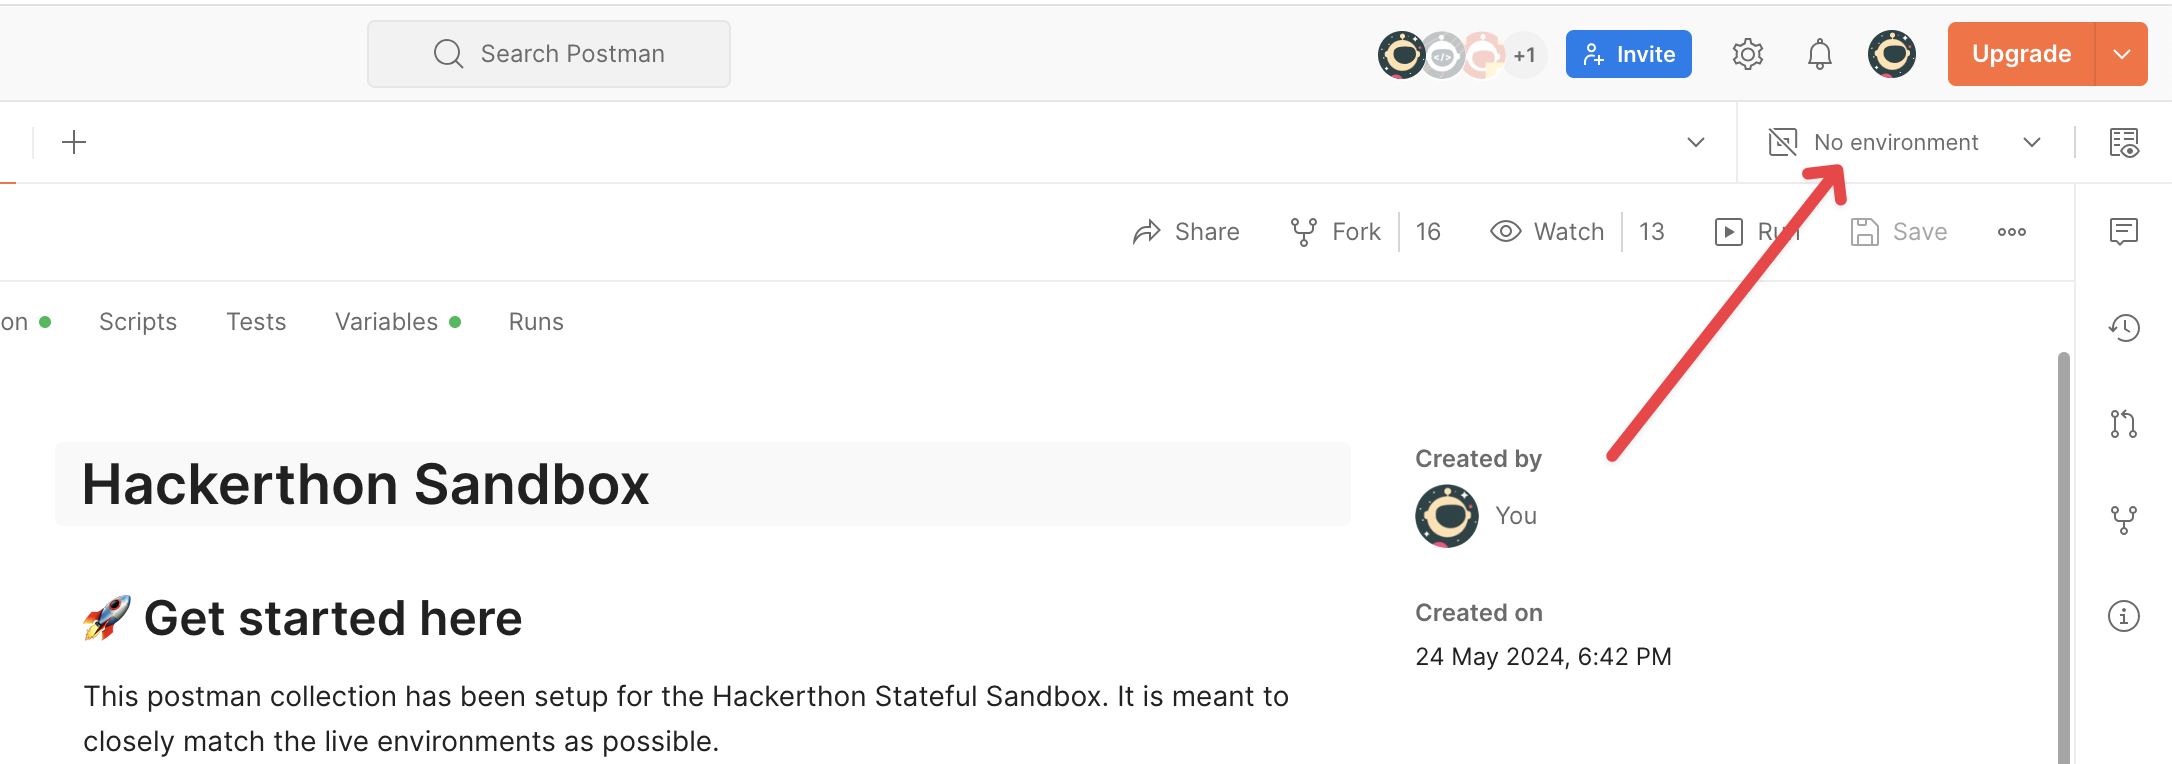Show the changelog history icon
Image resolution: width=2172 pixels, height=764 pixels.
2123,327
